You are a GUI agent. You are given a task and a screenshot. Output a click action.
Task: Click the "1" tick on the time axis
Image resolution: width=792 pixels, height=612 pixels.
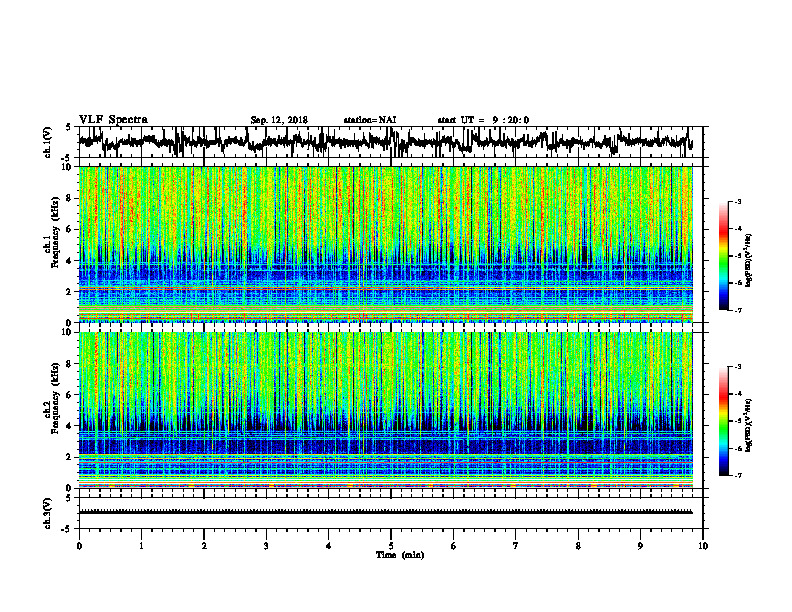tap(141, 546)
